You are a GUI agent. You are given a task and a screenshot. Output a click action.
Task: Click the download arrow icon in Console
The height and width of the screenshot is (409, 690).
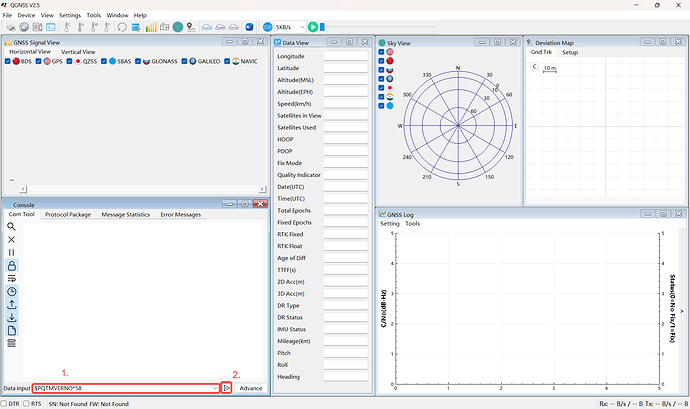click(11, 317)
